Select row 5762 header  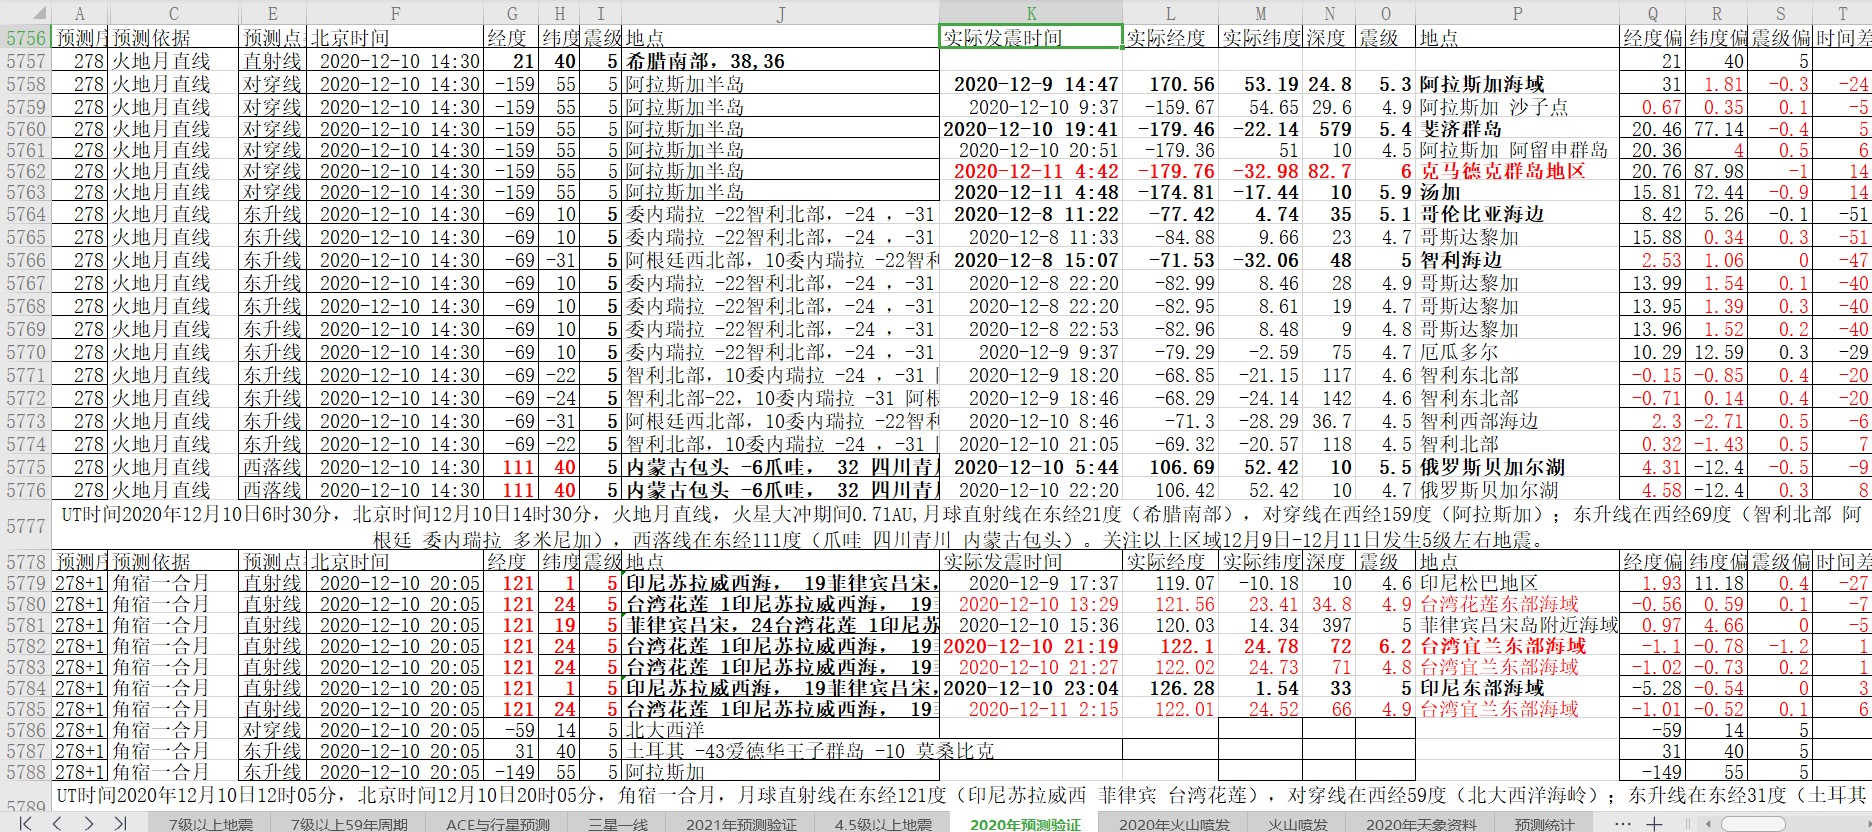pos(25,171)
